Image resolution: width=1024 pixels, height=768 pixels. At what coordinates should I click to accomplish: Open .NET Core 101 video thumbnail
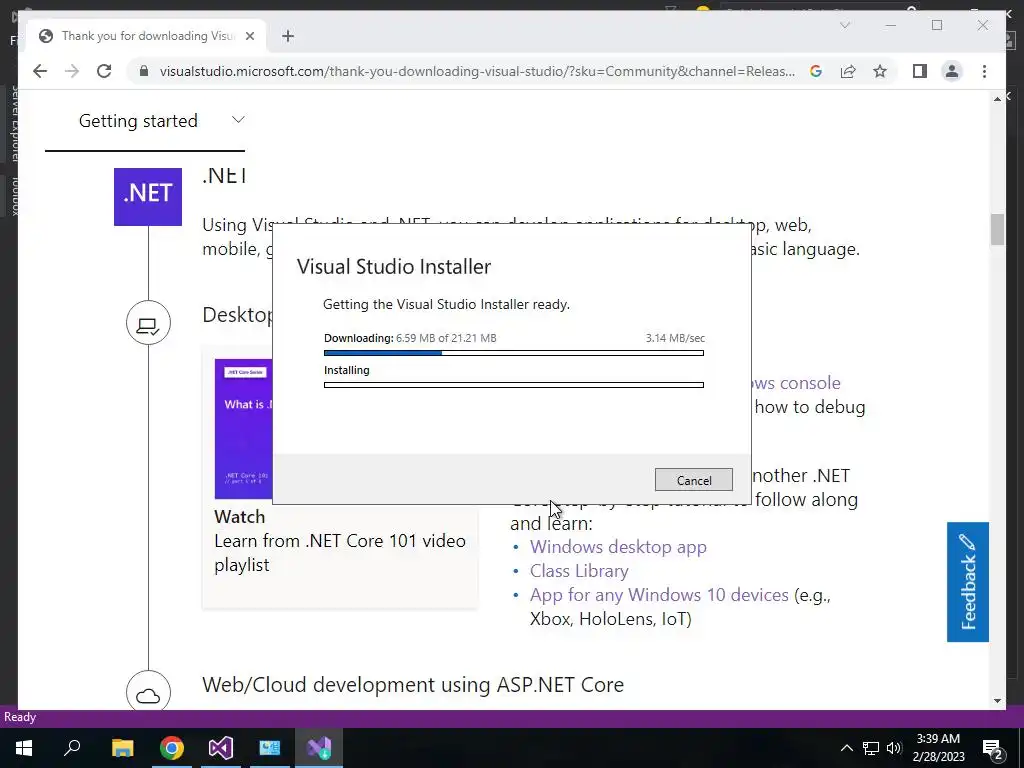click(x=244, y=429)
